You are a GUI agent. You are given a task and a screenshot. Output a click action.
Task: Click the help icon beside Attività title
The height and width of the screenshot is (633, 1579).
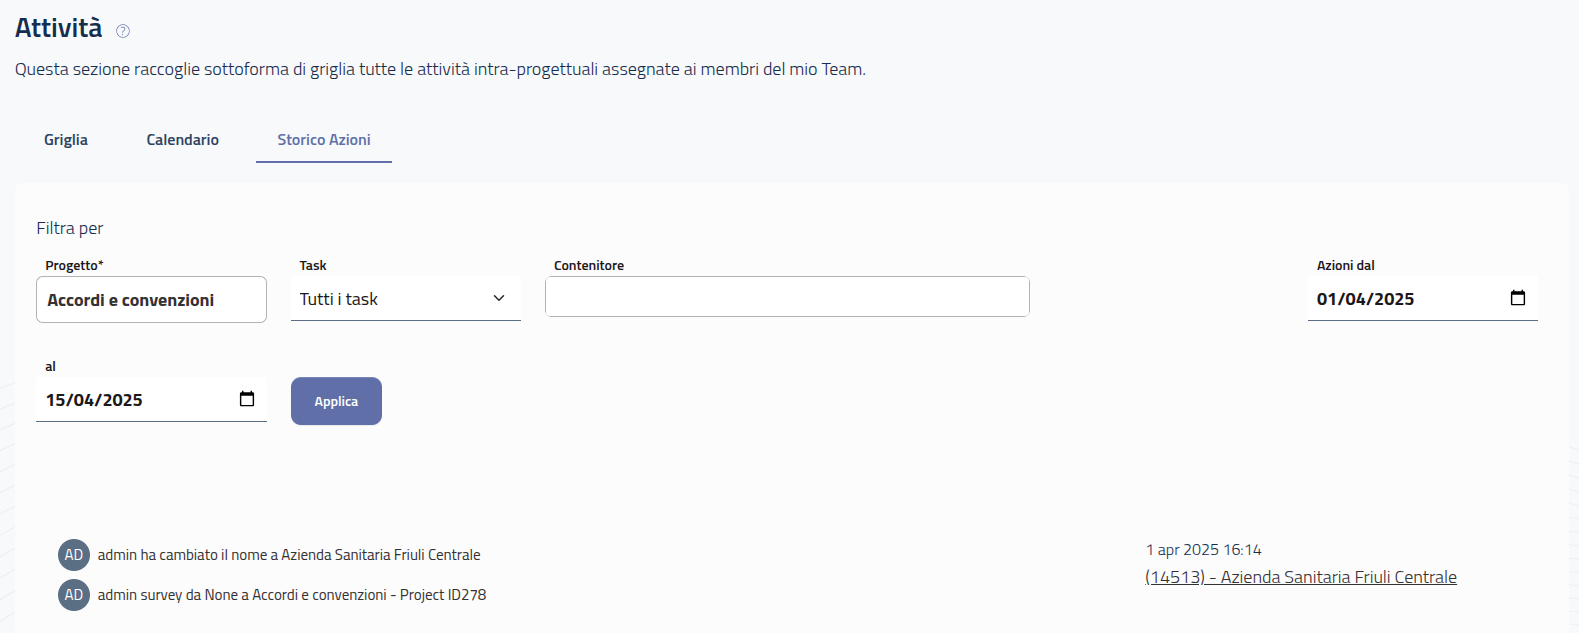123,31
